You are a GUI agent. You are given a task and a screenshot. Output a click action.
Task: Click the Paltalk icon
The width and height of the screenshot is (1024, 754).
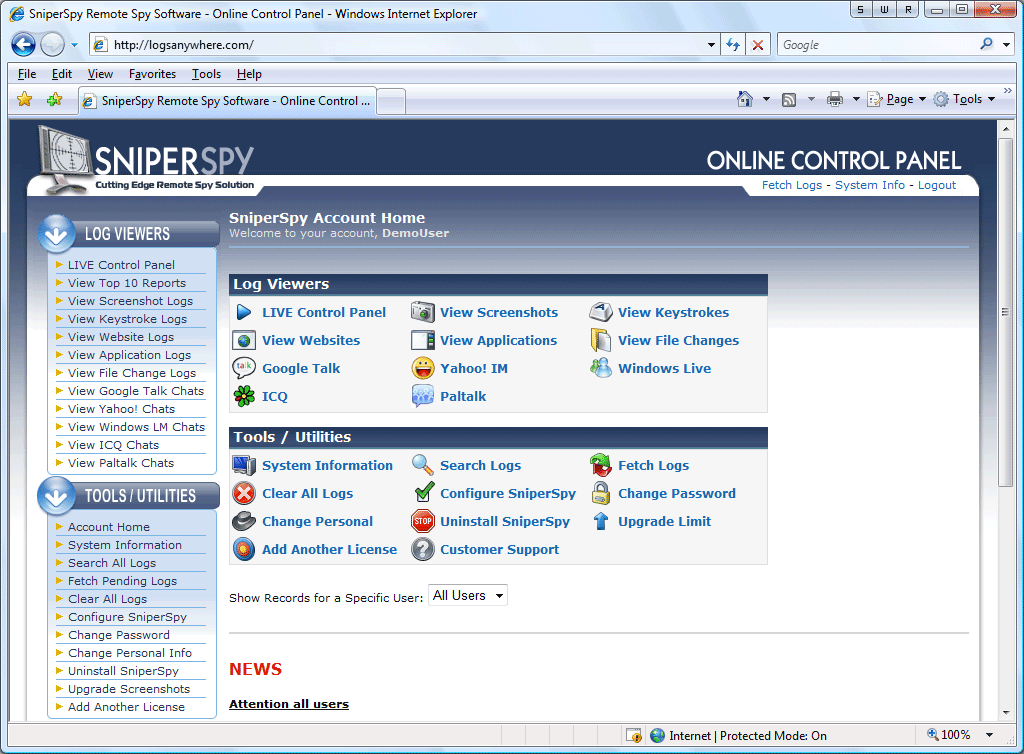point(423,396)
